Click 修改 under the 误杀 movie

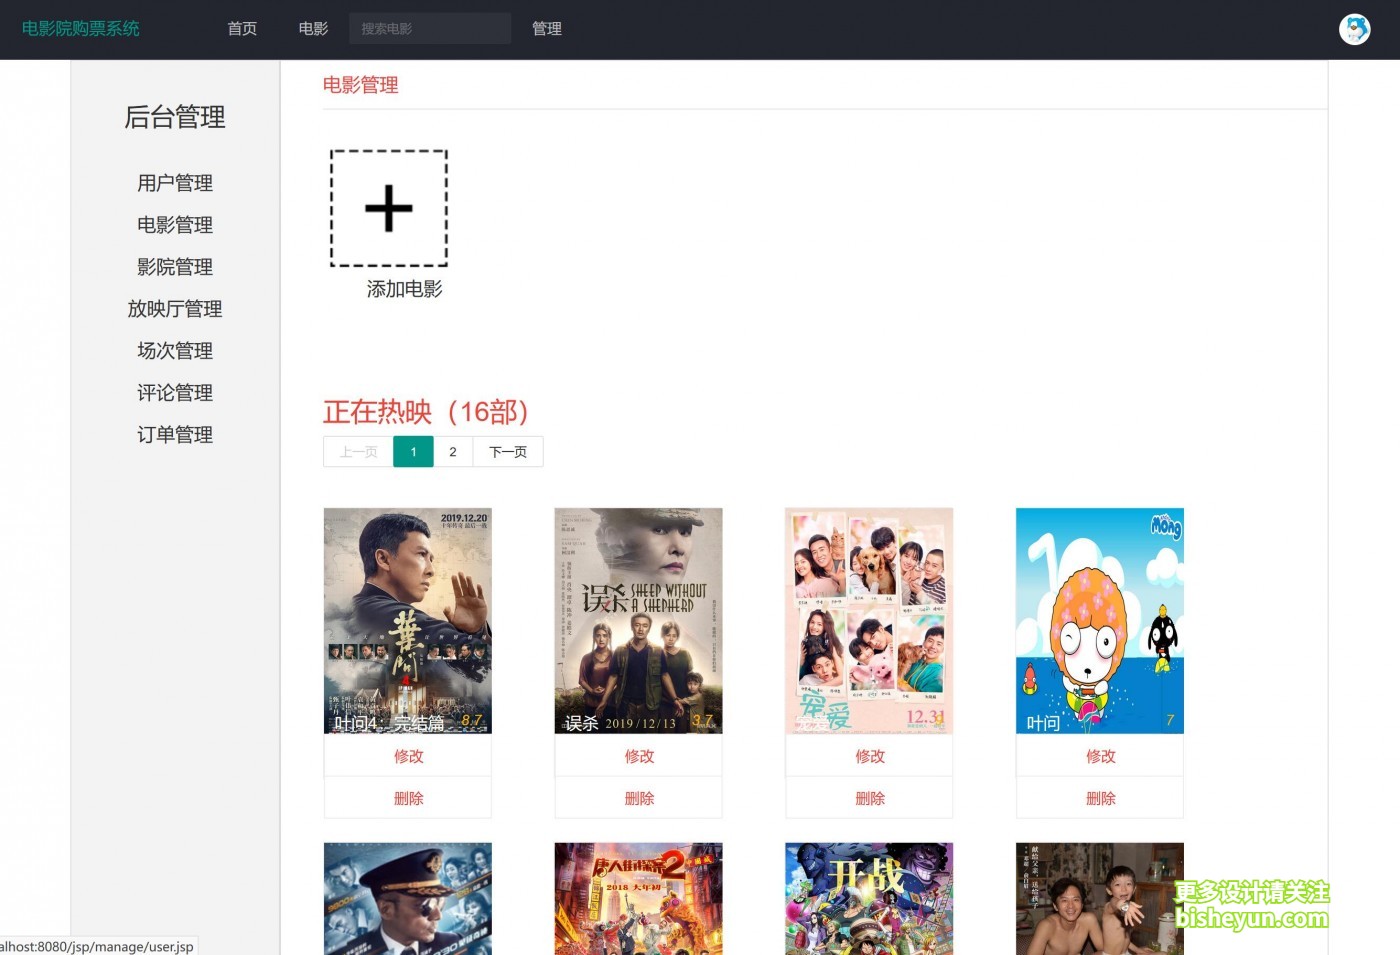point(639,756)
